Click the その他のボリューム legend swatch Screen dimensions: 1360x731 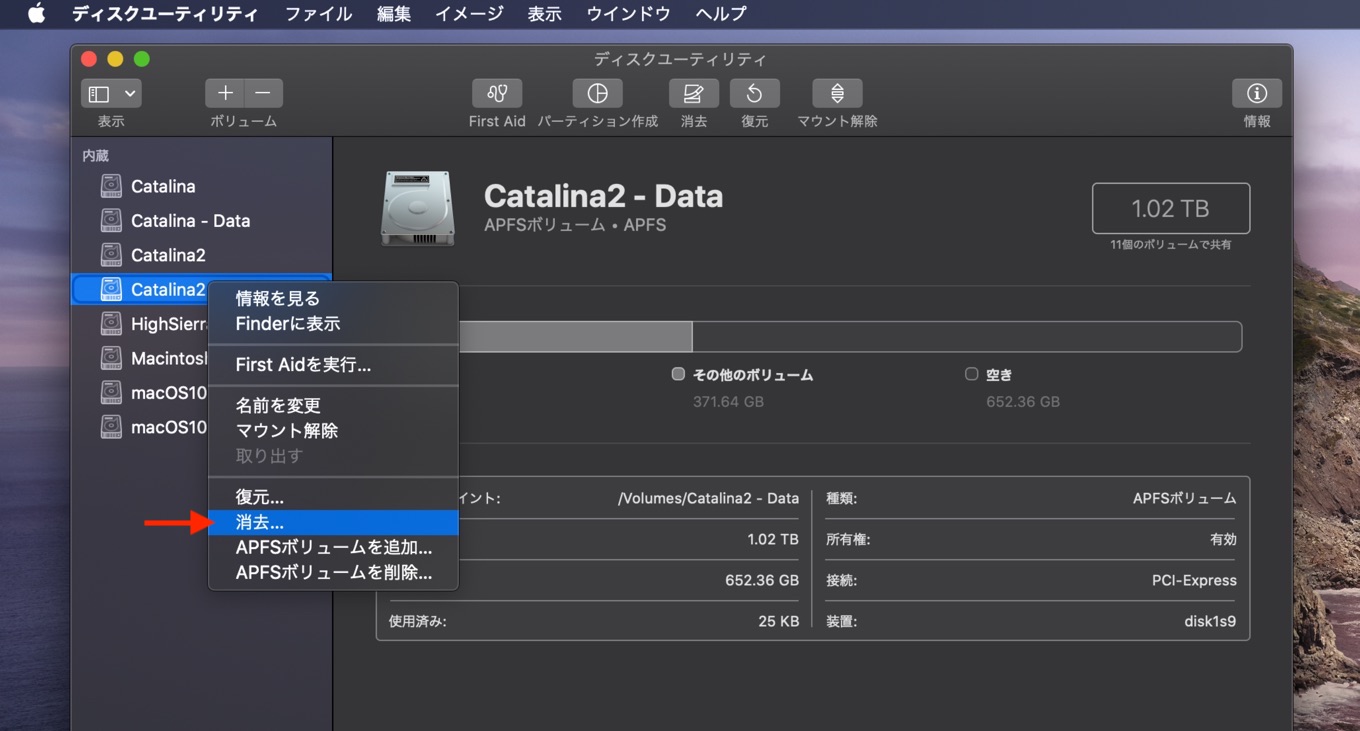point(678,374)
